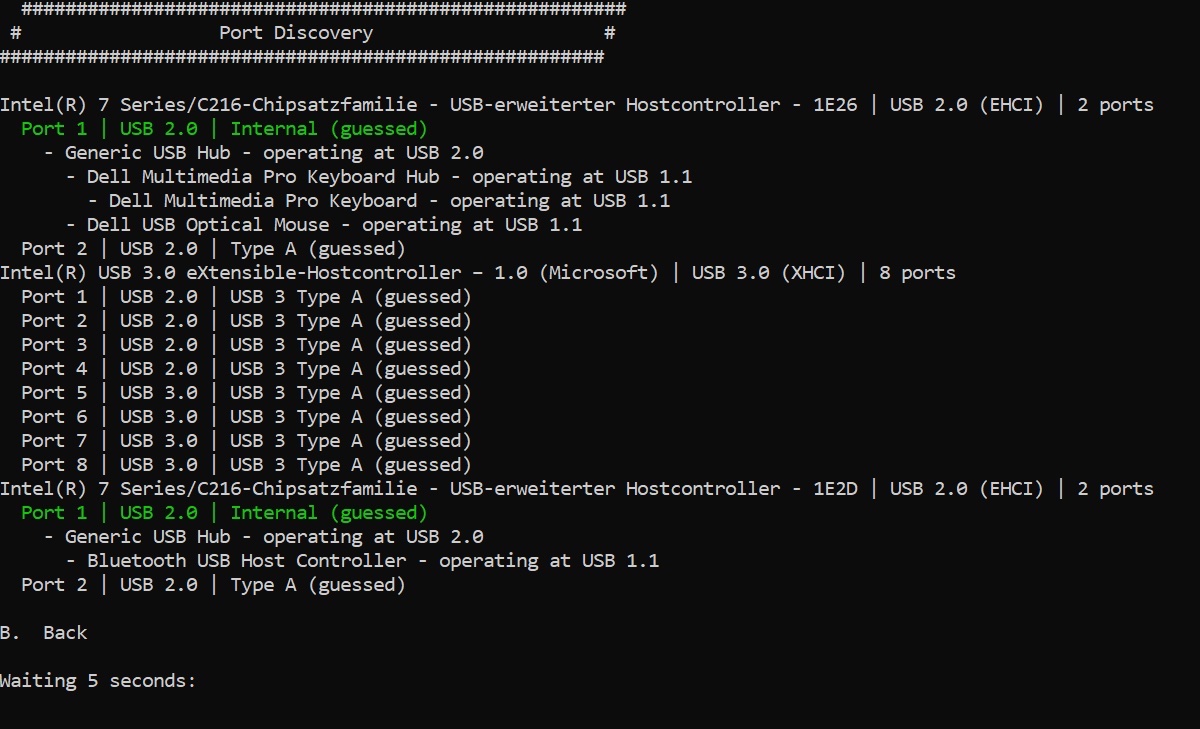Select the 1E2D EHCI host controller line
Viewport: 1200px width, 729px height.
click(x=576, y=489)
